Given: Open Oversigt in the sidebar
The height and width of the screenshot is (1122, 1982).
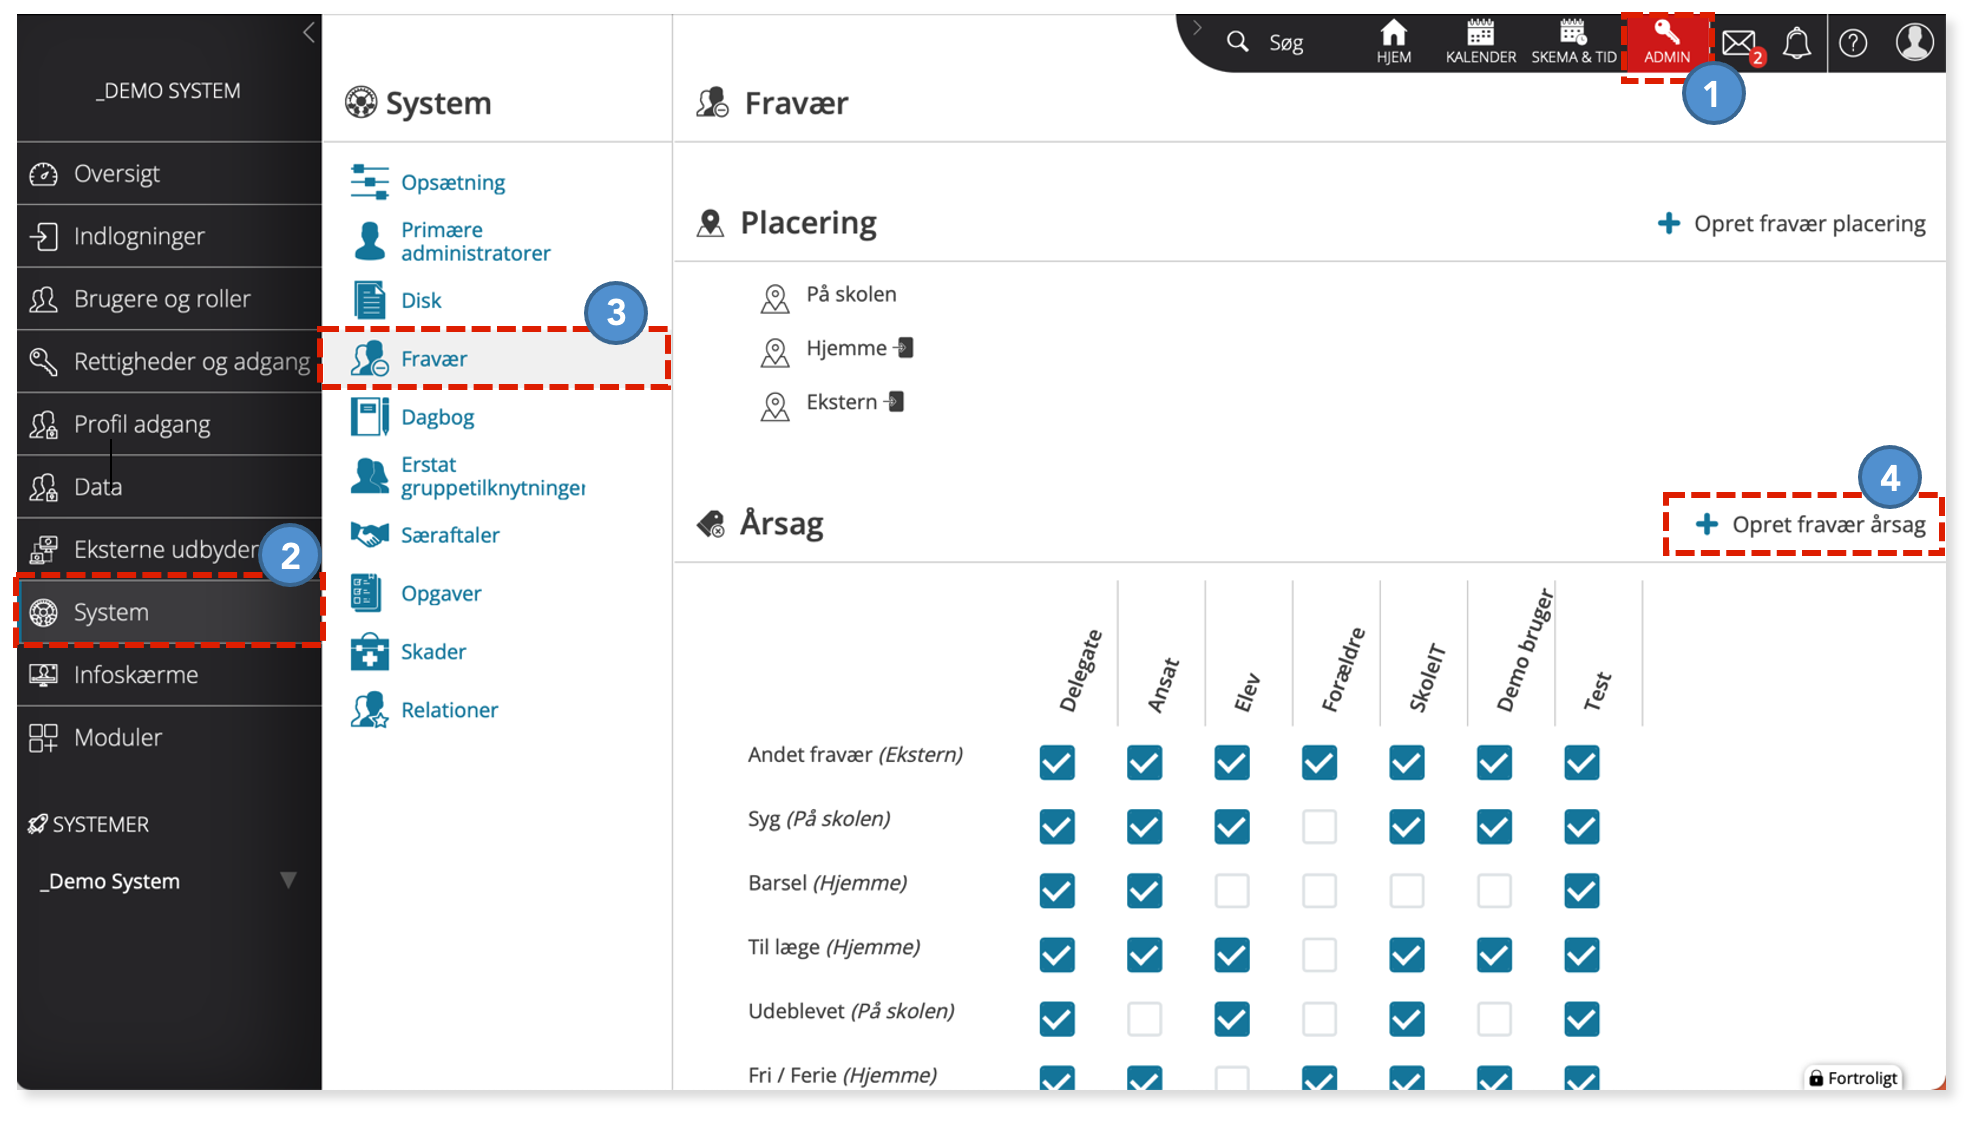Looking at the screenshot, I should click(x=169, y=174).
